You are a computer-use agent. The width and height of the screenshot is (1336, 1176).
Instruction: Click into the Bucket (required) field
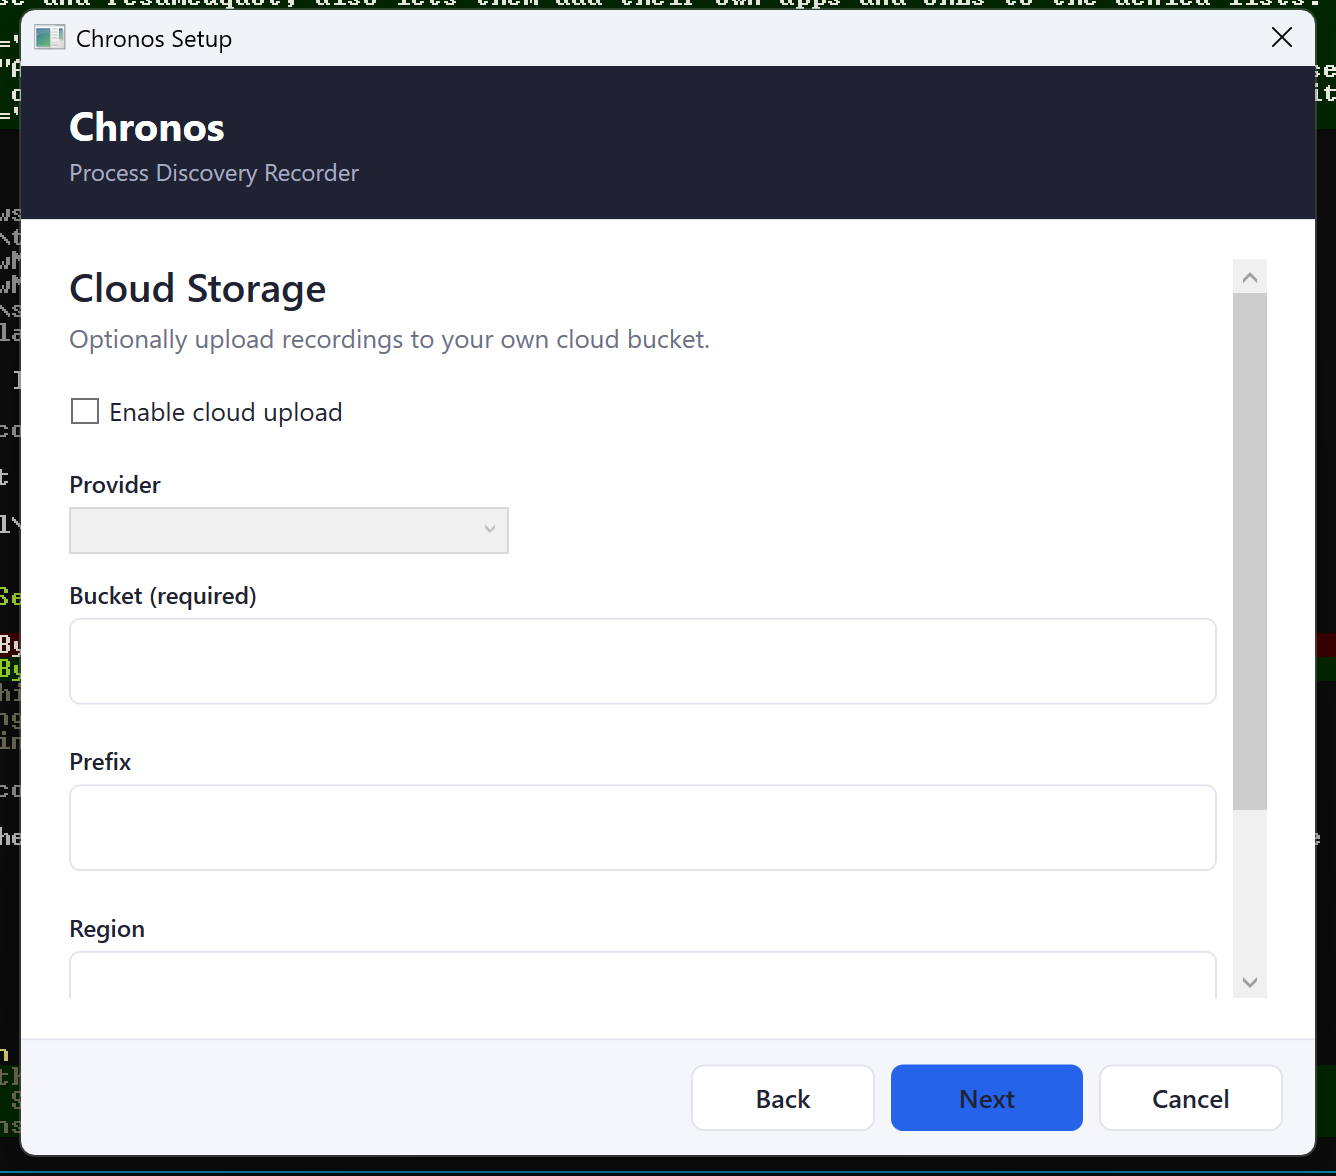(643, 661)
